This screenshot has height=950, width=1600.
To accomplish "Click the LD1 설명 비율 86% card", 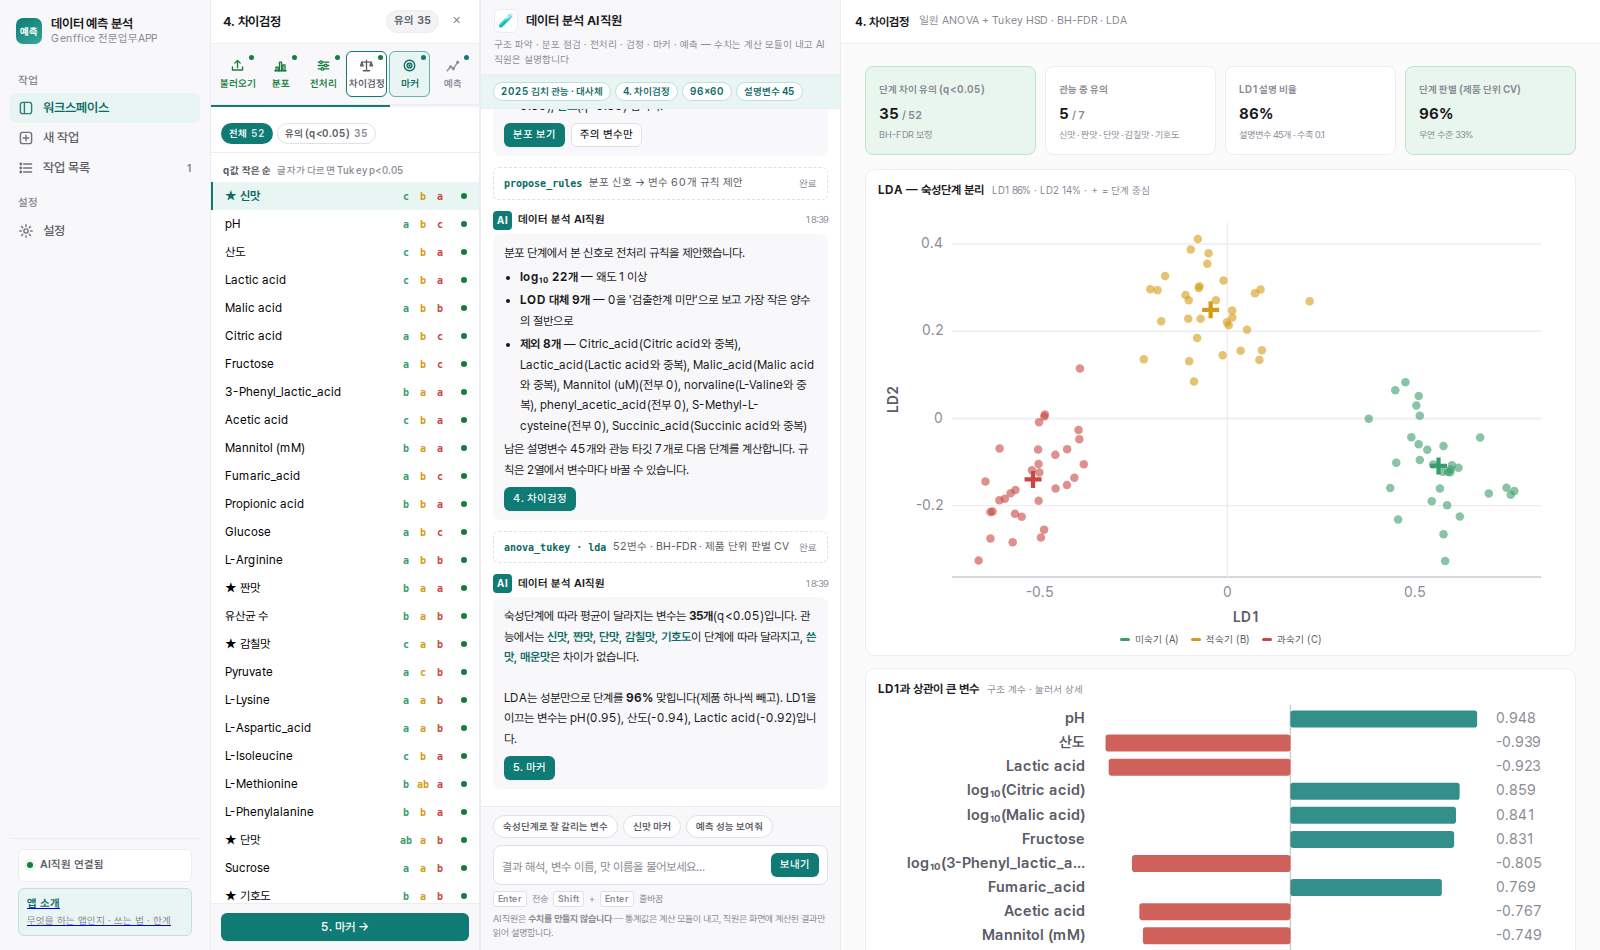I will [x=1310, y=111].
